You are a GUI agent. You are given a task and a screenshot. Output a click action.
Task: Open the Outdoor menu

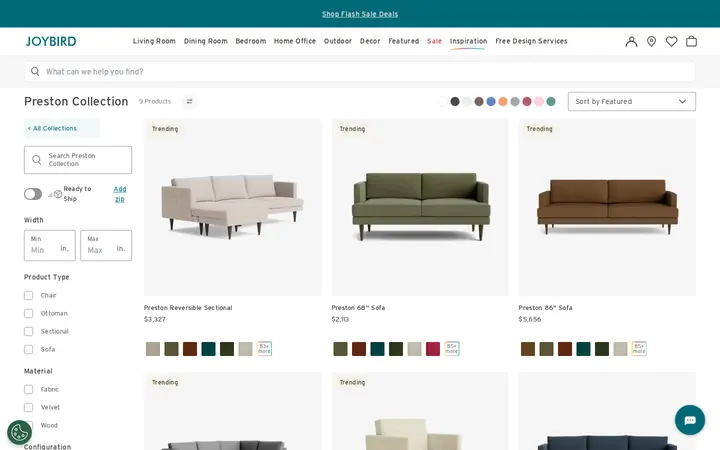point(338,41)
